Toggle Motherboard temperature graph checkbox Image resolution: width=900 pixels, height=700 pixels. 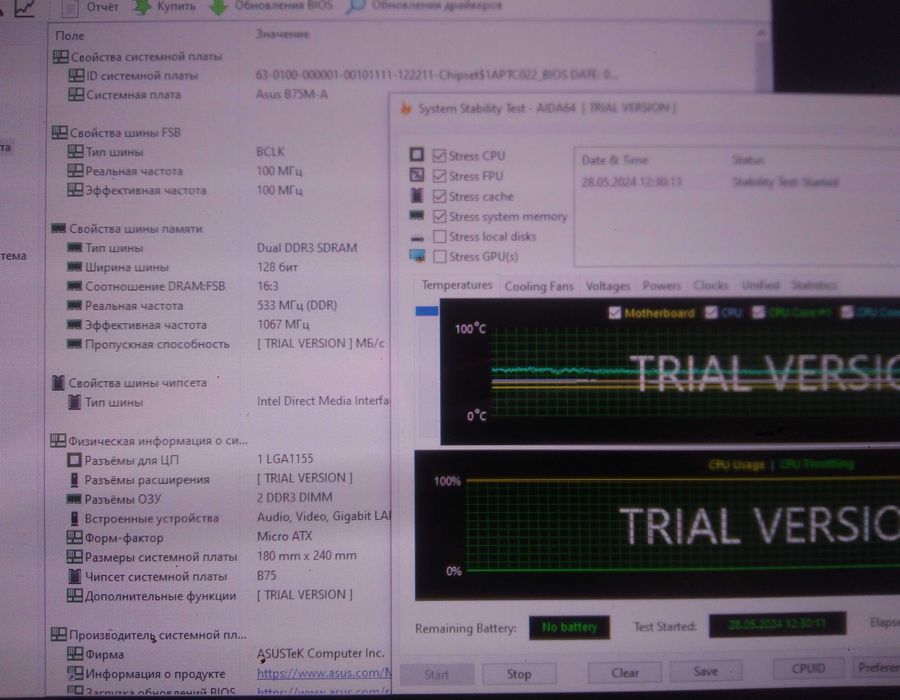tap(615, 313)
